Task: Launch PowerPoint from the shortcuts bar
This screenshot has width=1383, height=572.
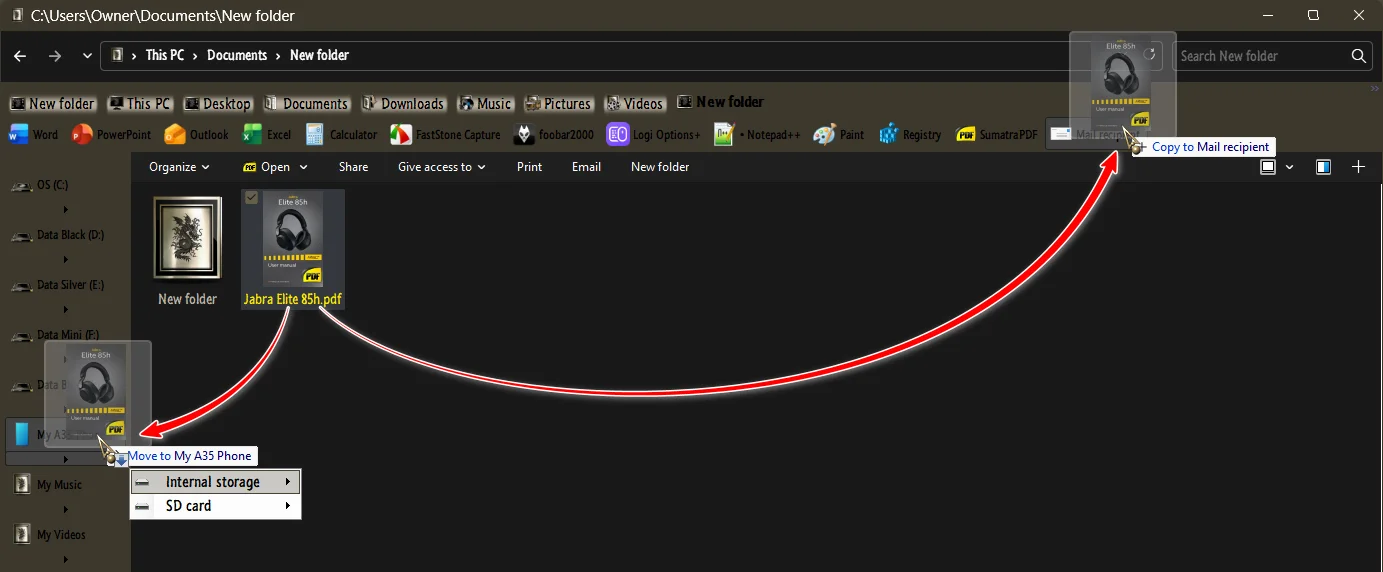Action: coord(111,134)
